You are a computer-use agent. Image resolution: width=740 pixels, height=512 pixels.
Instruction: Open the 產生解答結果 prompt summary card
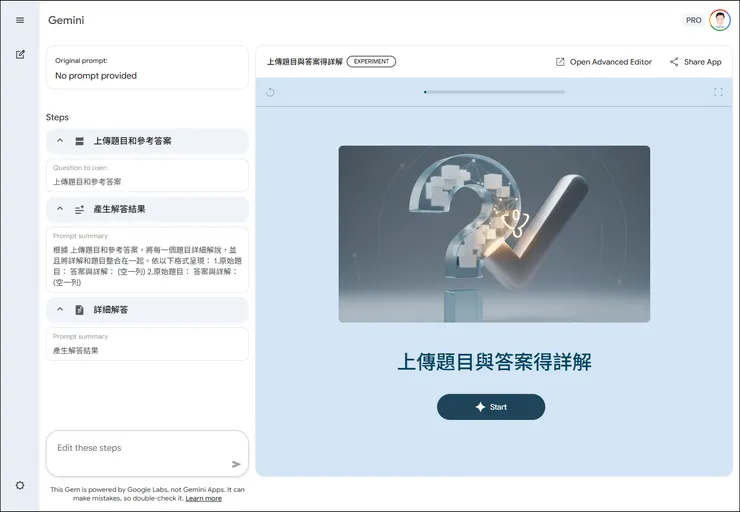coord(147,260)
